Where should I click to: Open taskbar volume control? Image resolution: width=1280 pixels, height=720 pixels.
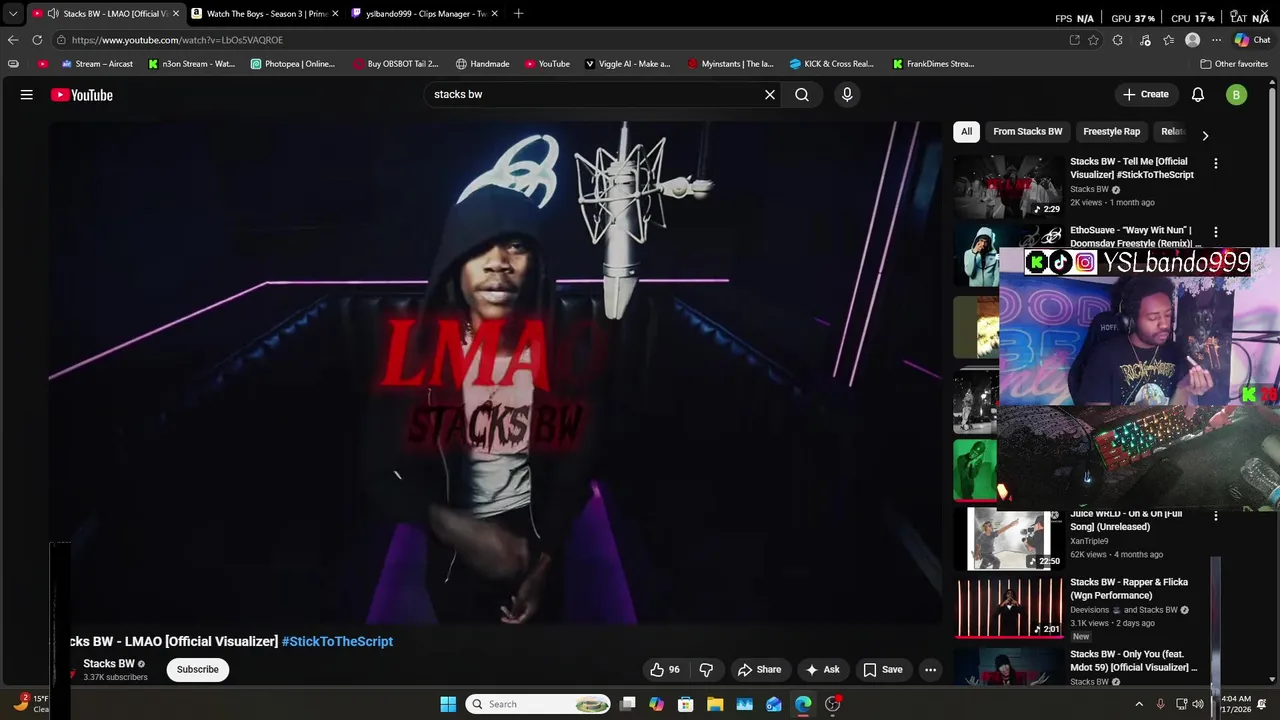[x=1198, y=704]
